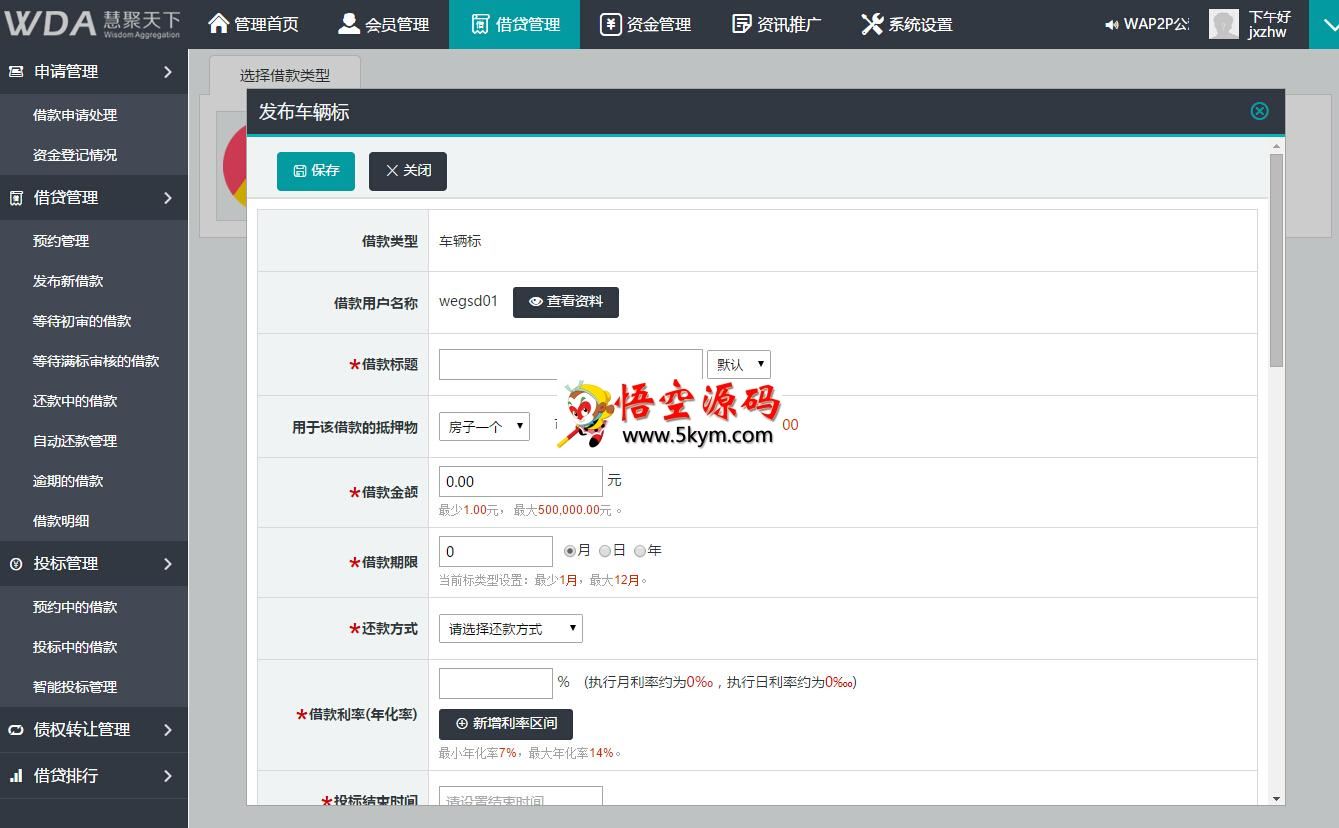This screenshot has width=1339, height=828.
Task: Open 预约管理 sidebar link
Action: click(61, 241)
